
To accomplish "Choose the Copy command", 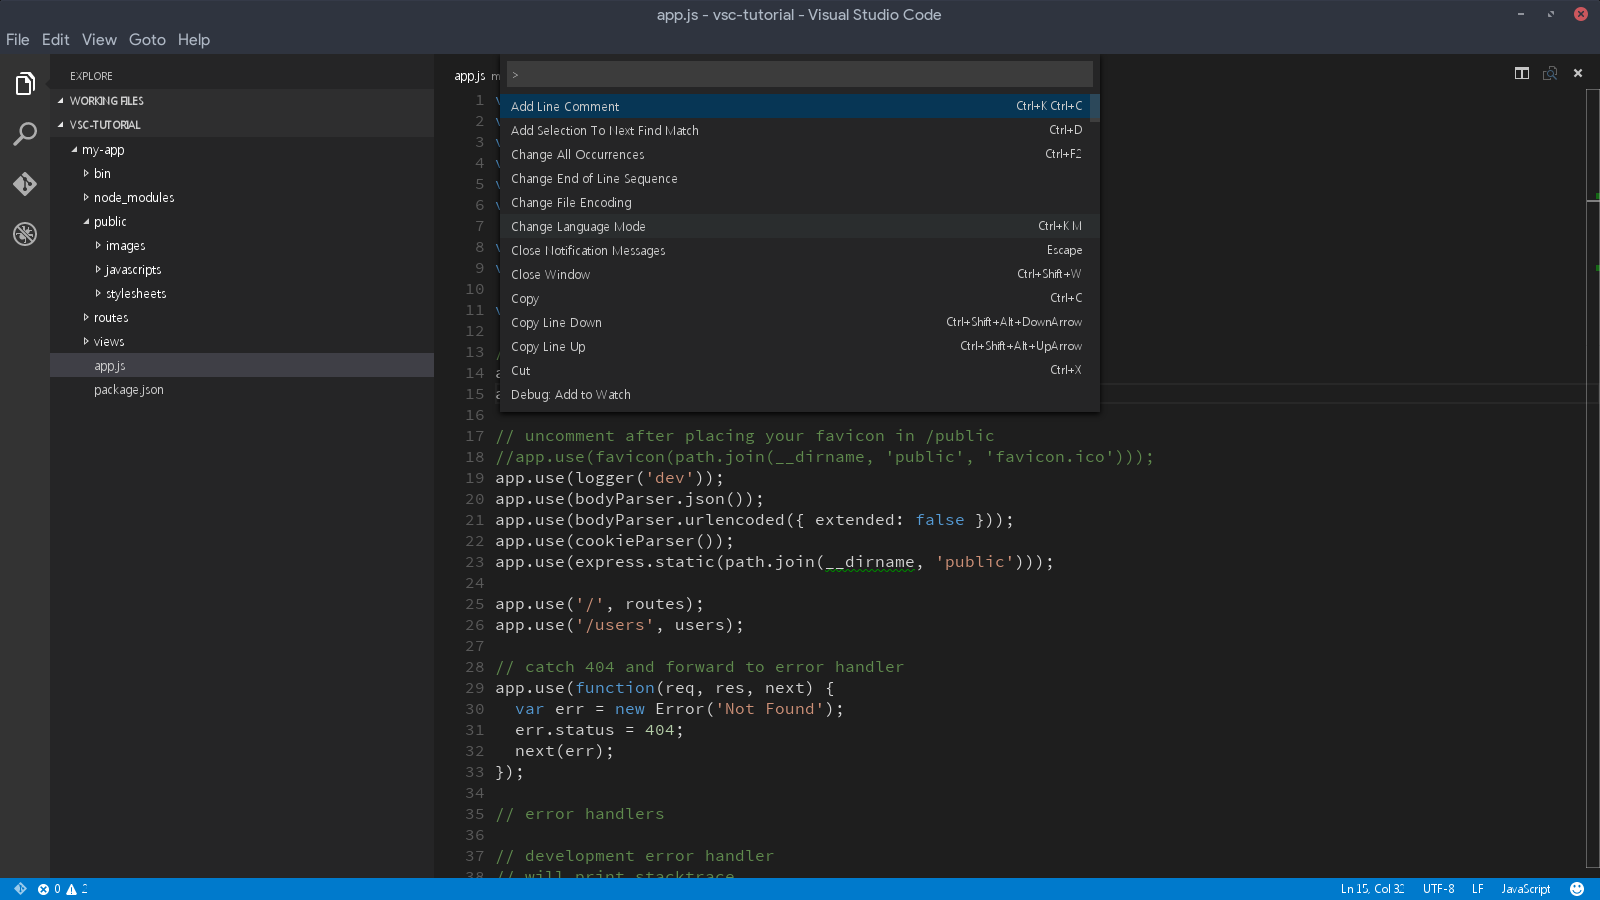I will point(795,298).
